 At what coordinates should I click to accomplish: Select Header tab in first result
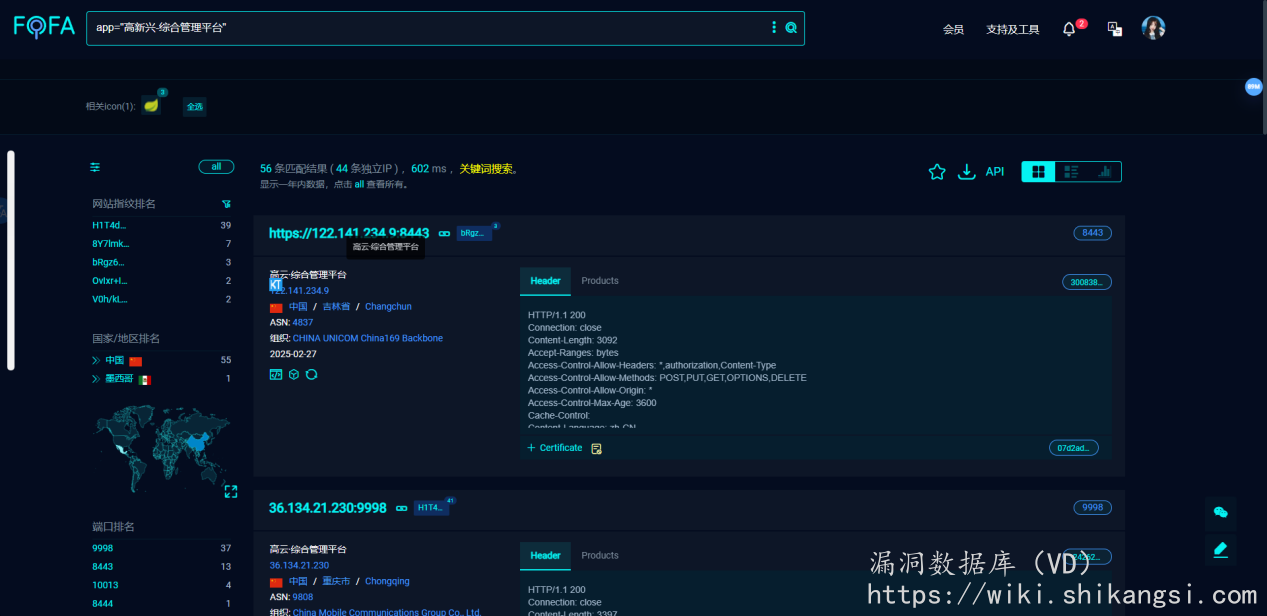click(x=545, y=281)
